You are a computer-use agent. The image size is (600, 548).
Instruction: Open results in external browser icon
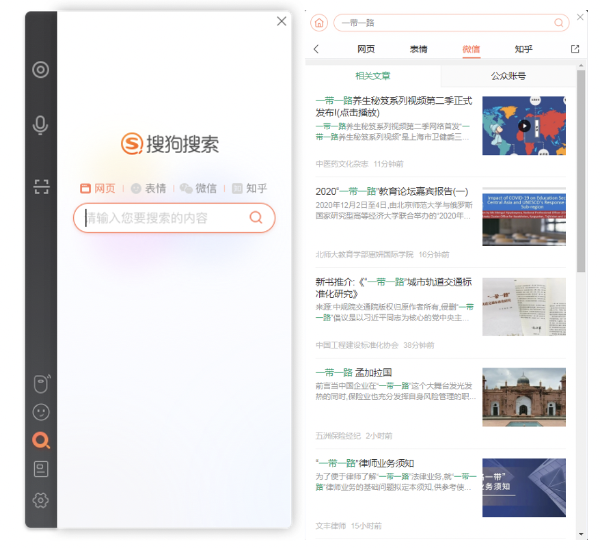[575, 49]
